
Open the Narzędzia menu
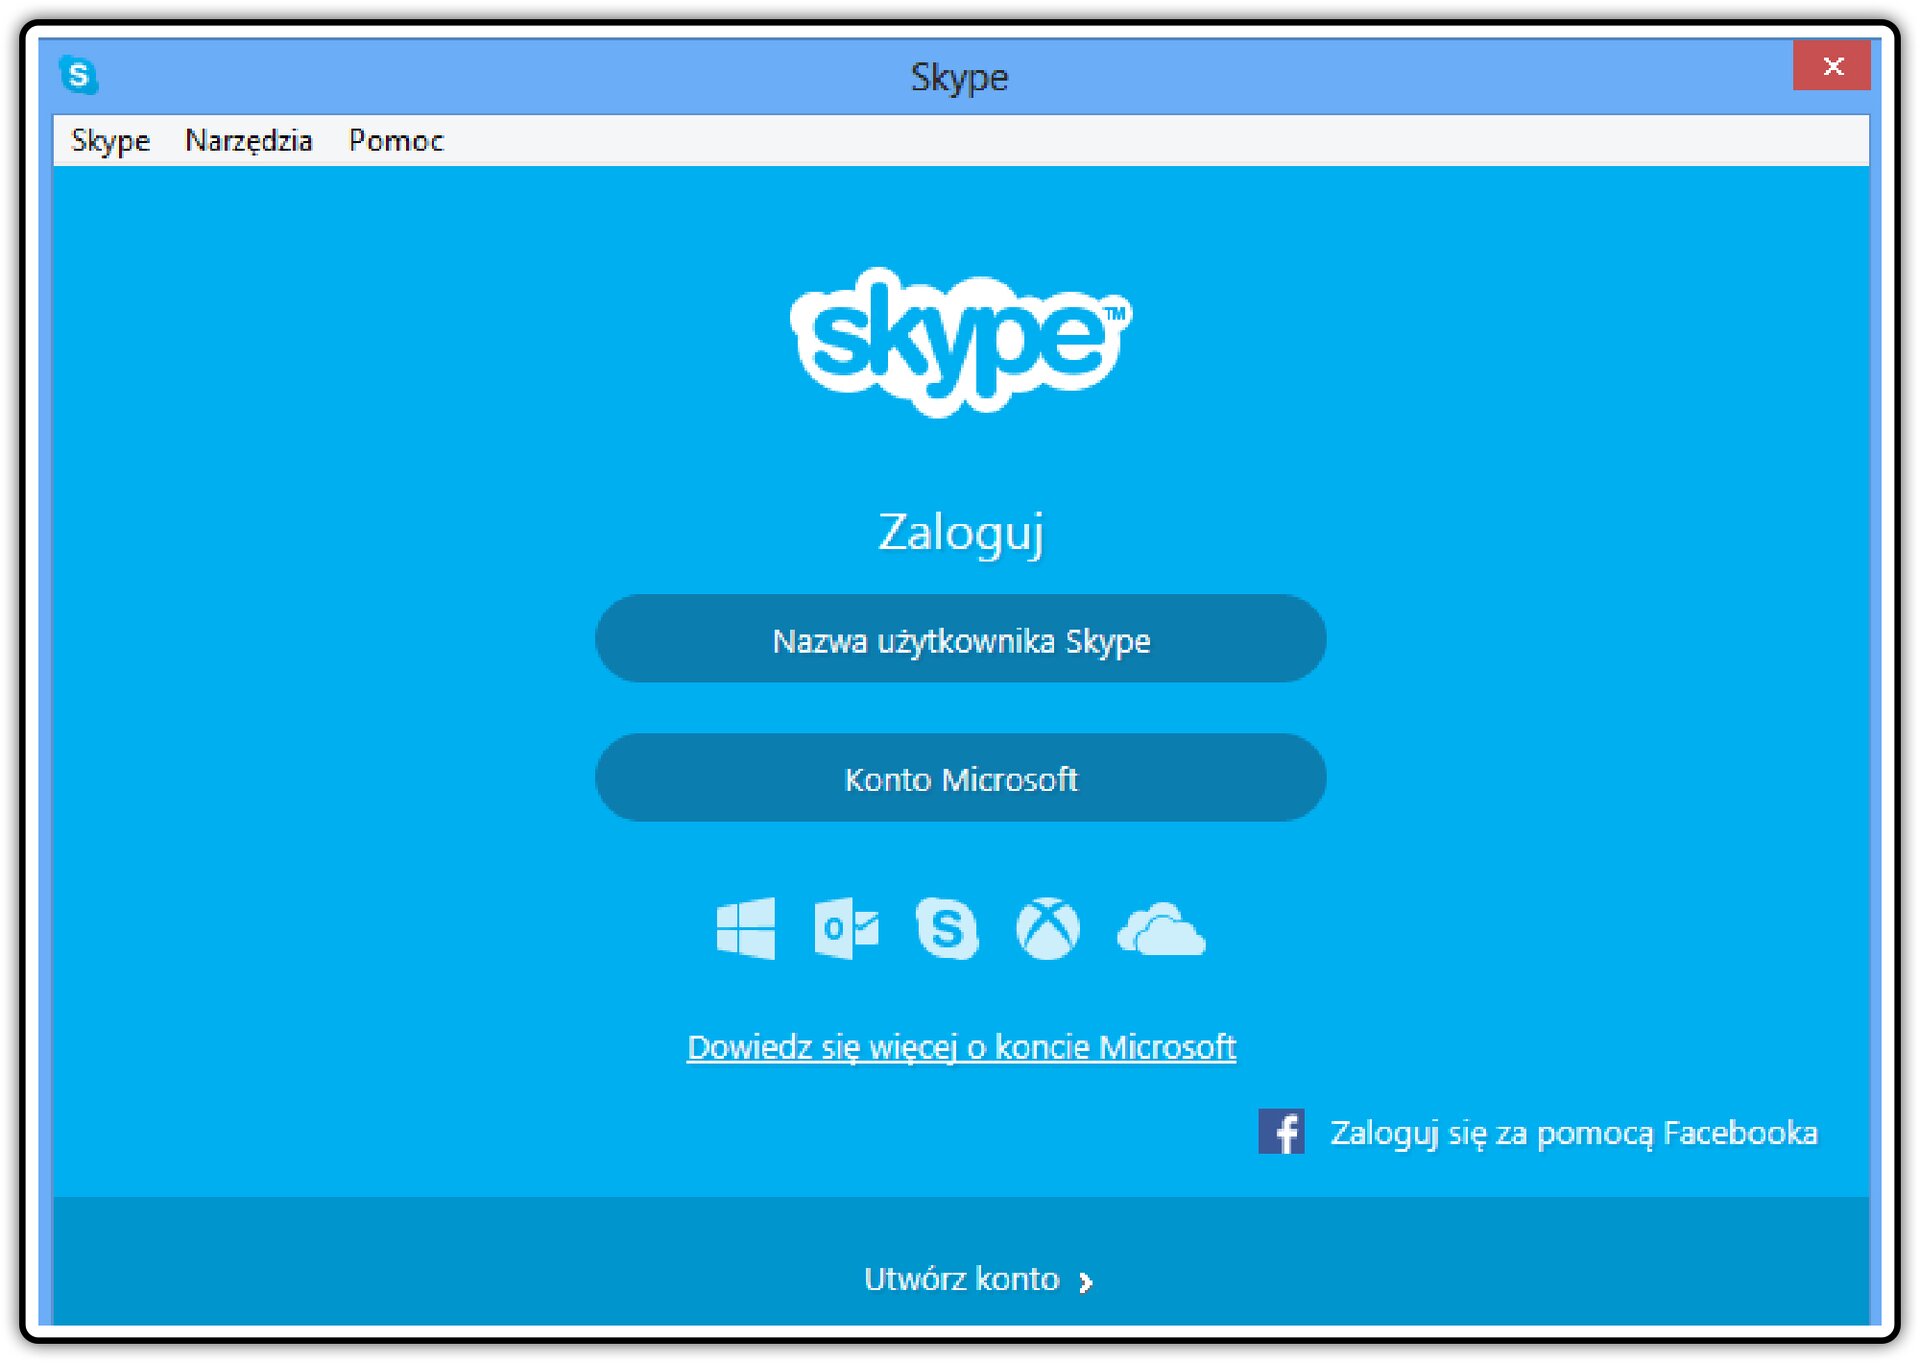point(249,141)
